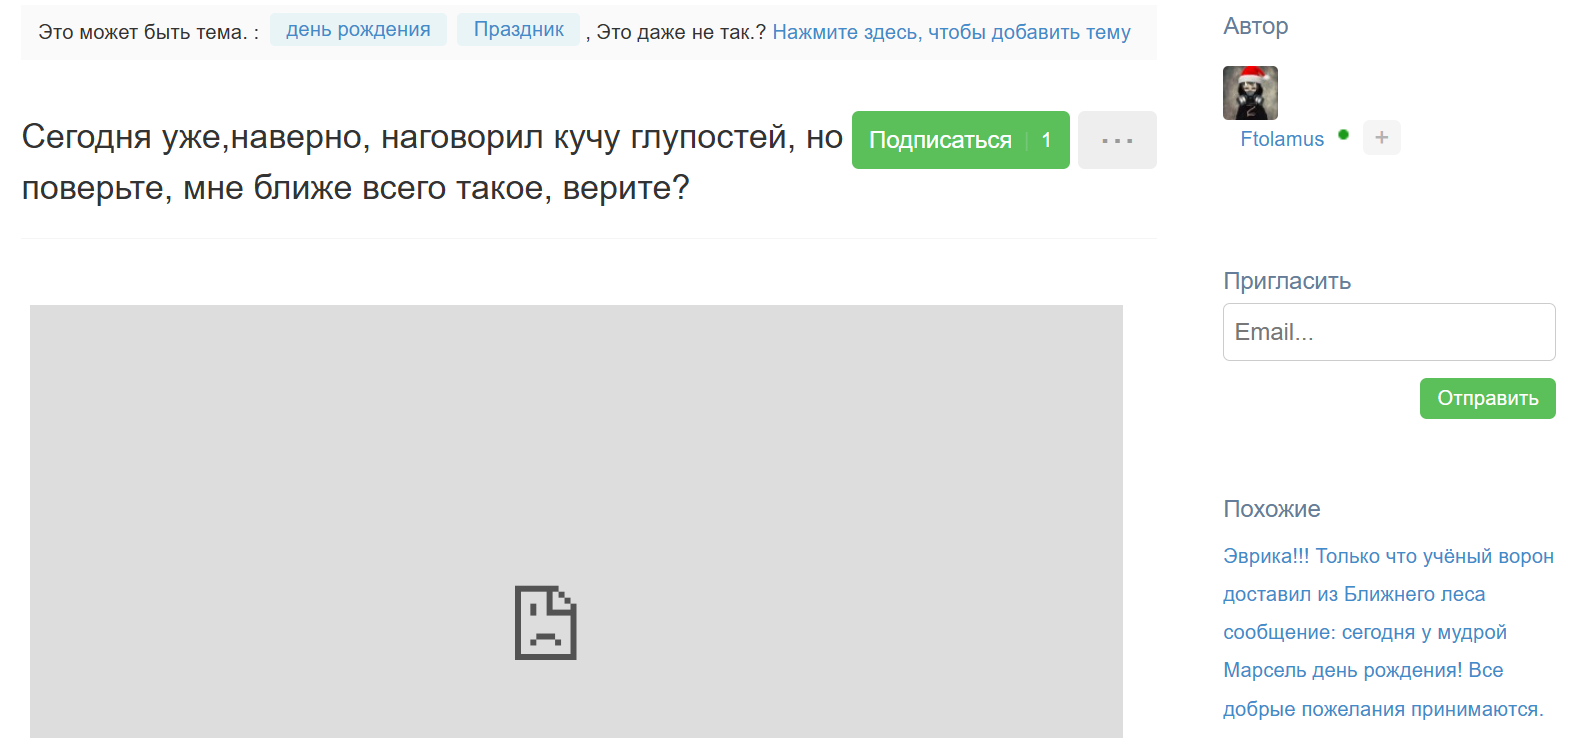The image size is (1573, 738).
Task: Click the green online status dot
Action: pyautogui.click(x=1343, y=135)
